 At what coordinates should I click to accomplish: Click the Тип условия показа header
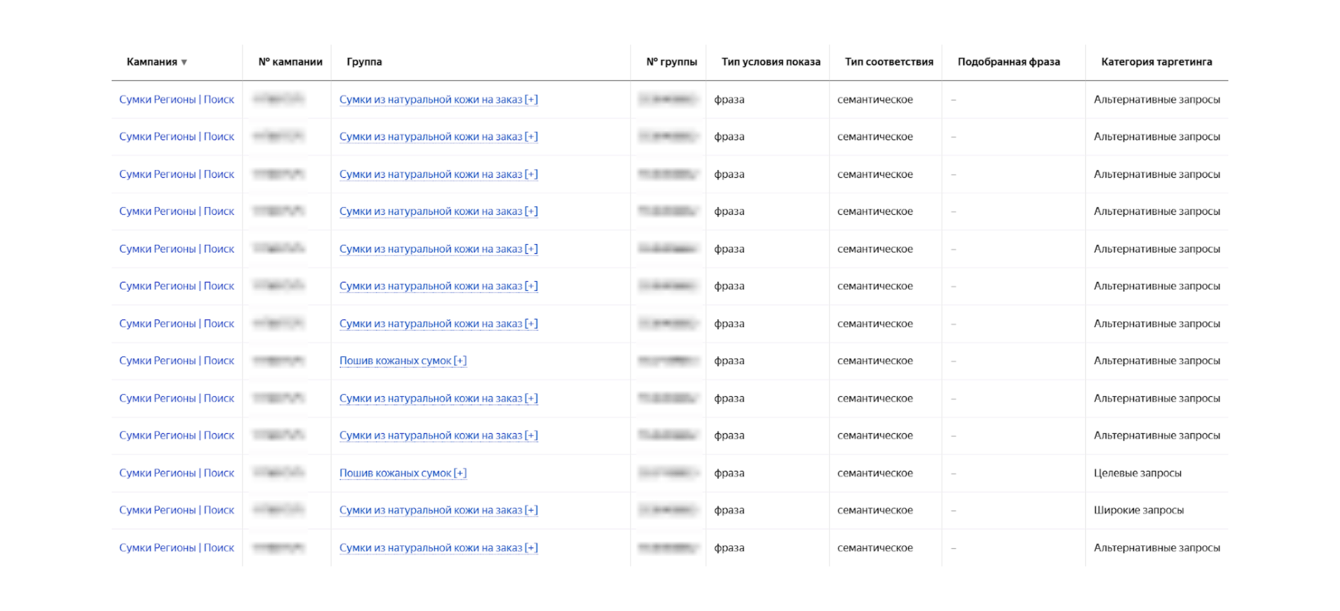(770, 62)
